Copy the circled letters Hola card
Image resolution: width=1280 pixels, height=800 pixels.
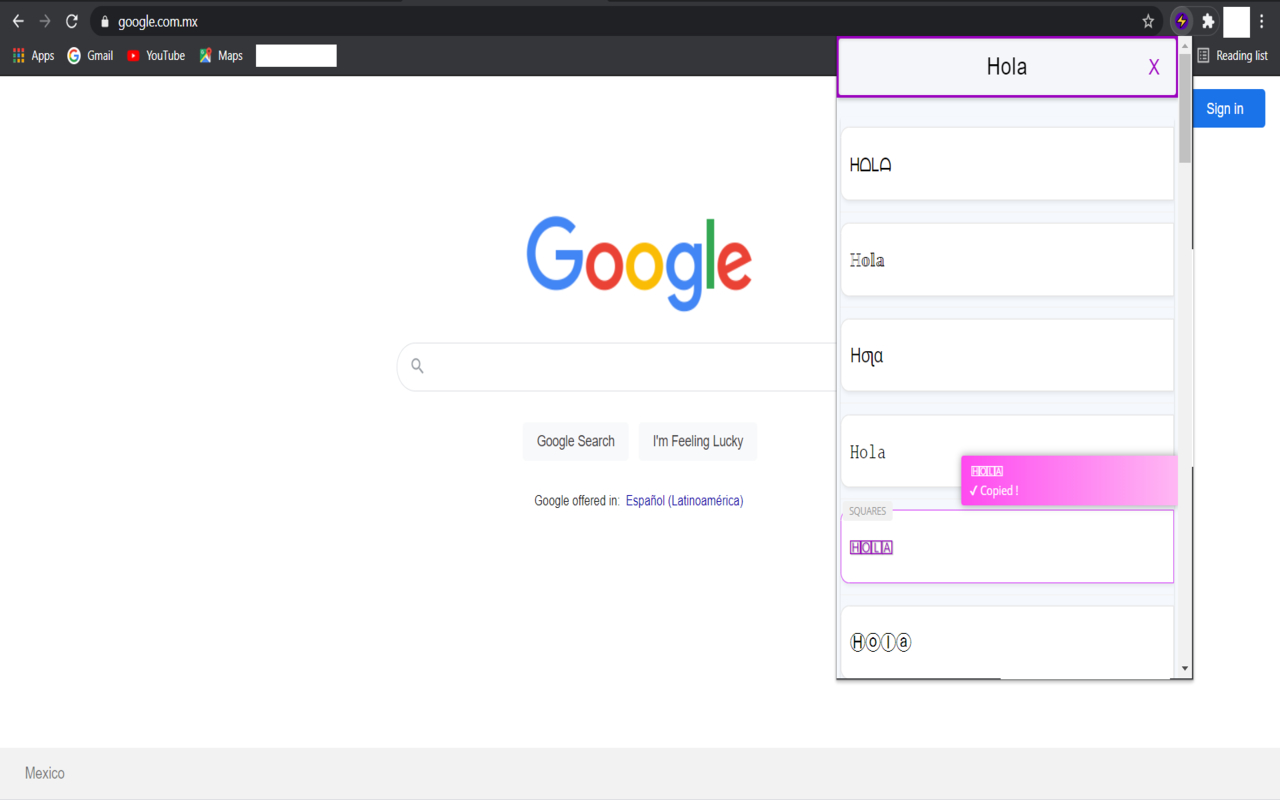point(1007,642)
